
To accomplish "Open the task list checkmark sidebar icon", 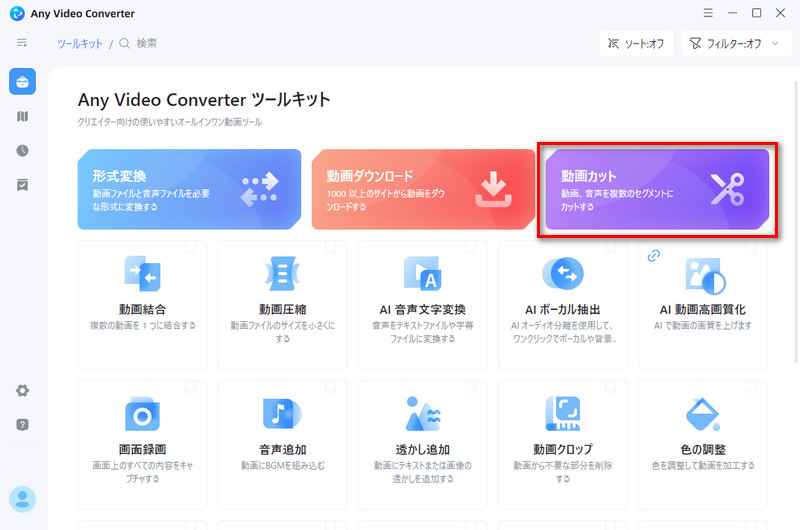I will tap(22, 185).
